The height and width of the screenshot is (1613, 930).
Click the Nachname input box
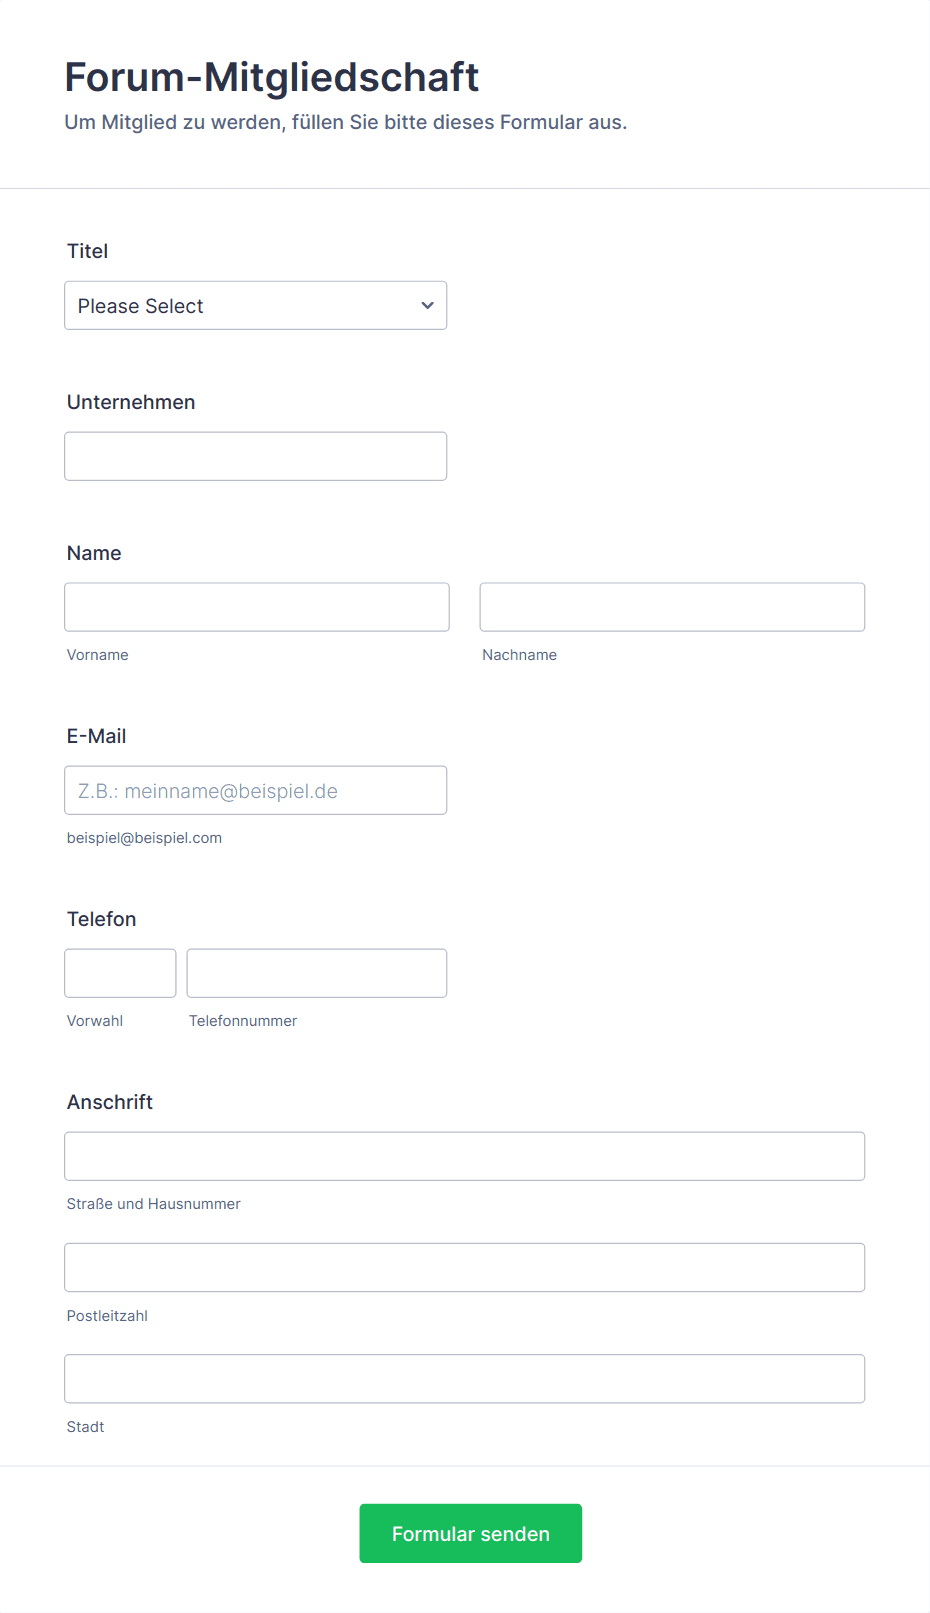672,607
